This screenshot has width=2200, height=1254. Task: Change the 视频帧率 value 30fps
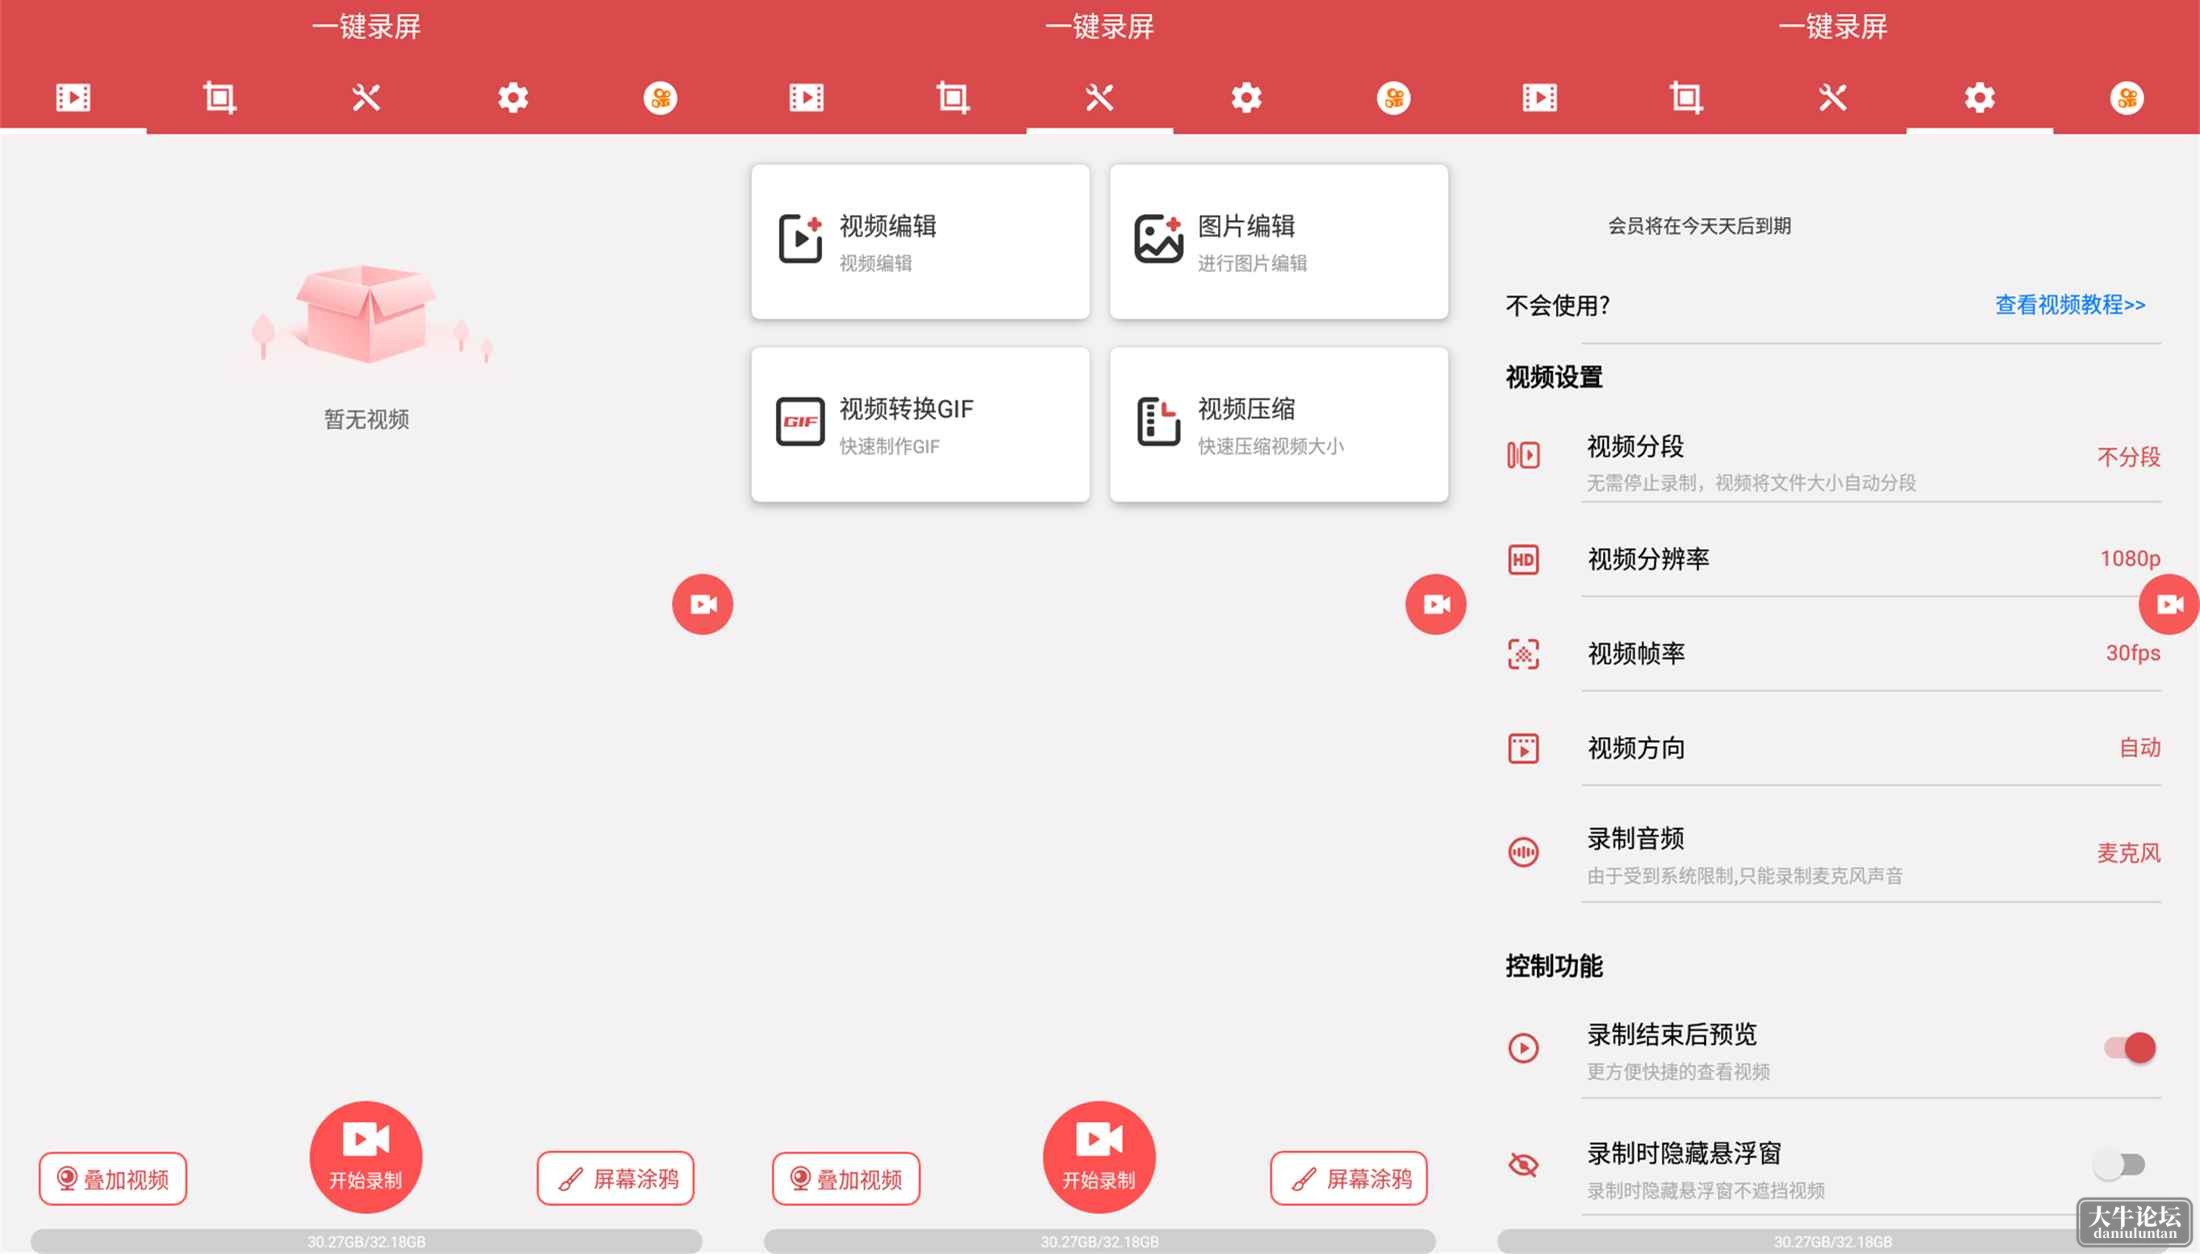[2133, 653]
